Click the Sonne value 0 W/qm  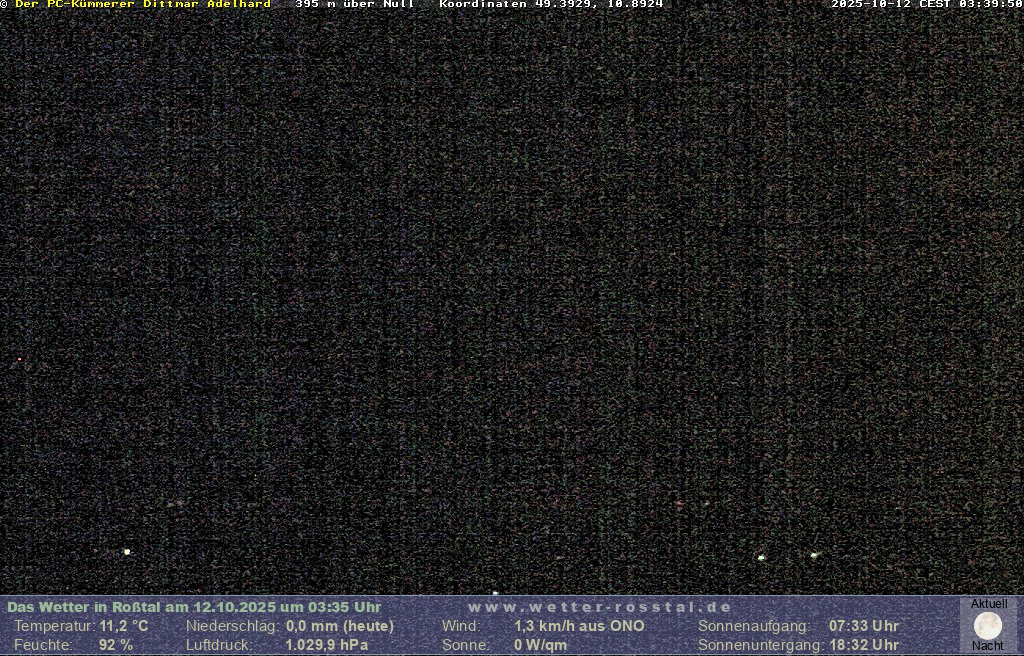[x=540, y=645]
